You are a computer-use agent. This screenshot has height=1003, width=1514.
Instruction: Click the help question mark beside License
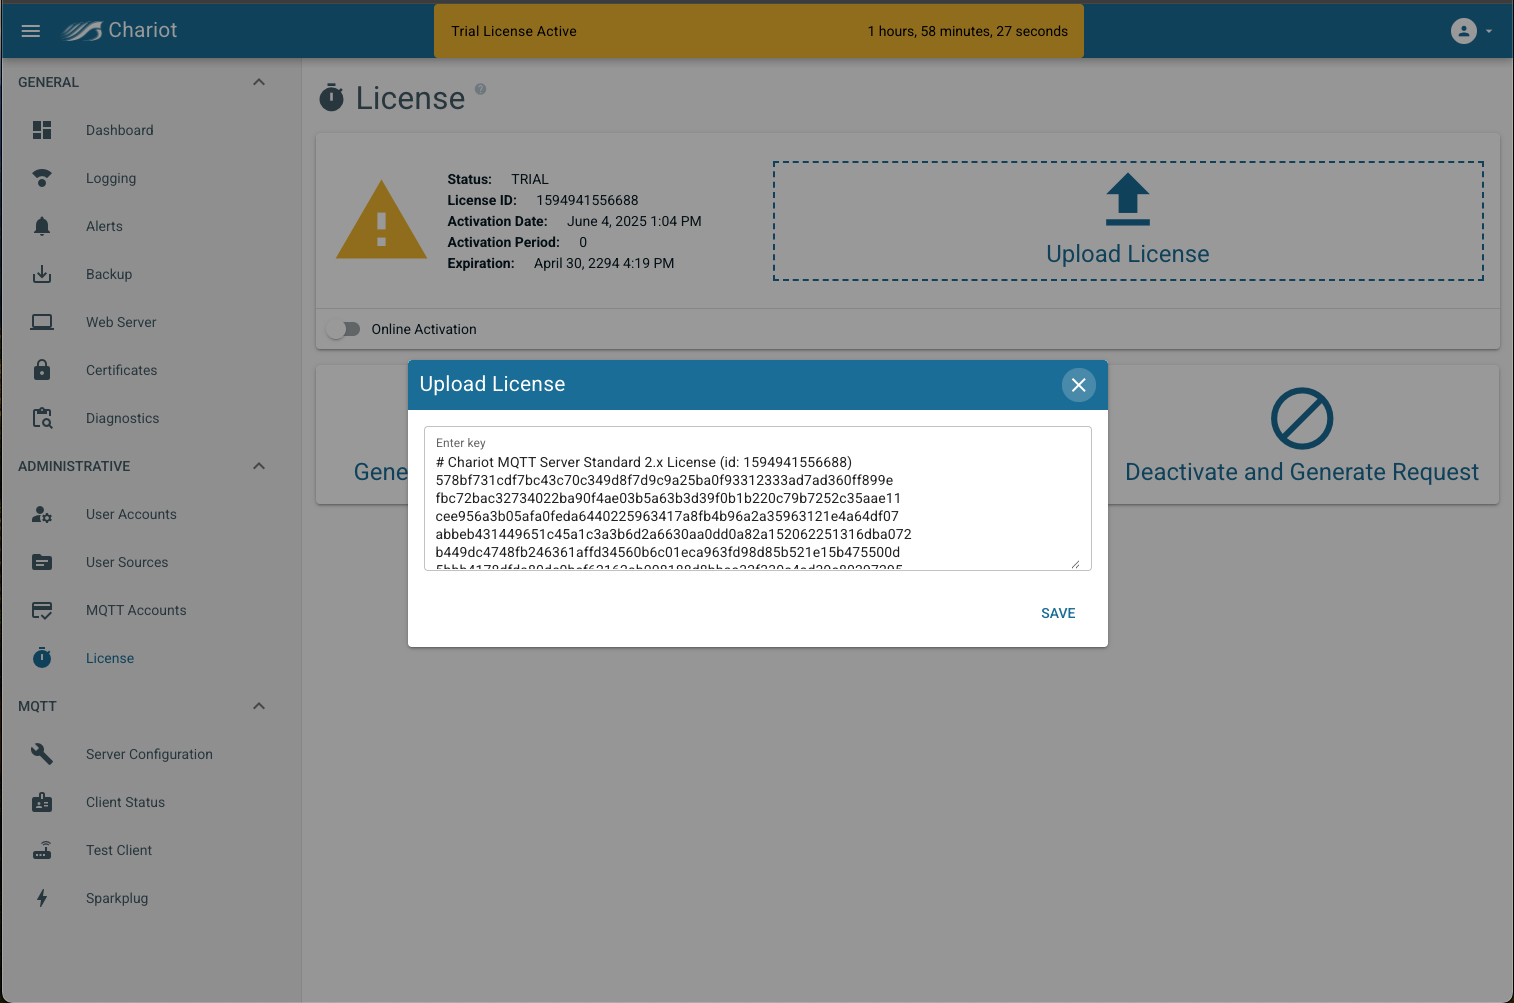(480, 89)
